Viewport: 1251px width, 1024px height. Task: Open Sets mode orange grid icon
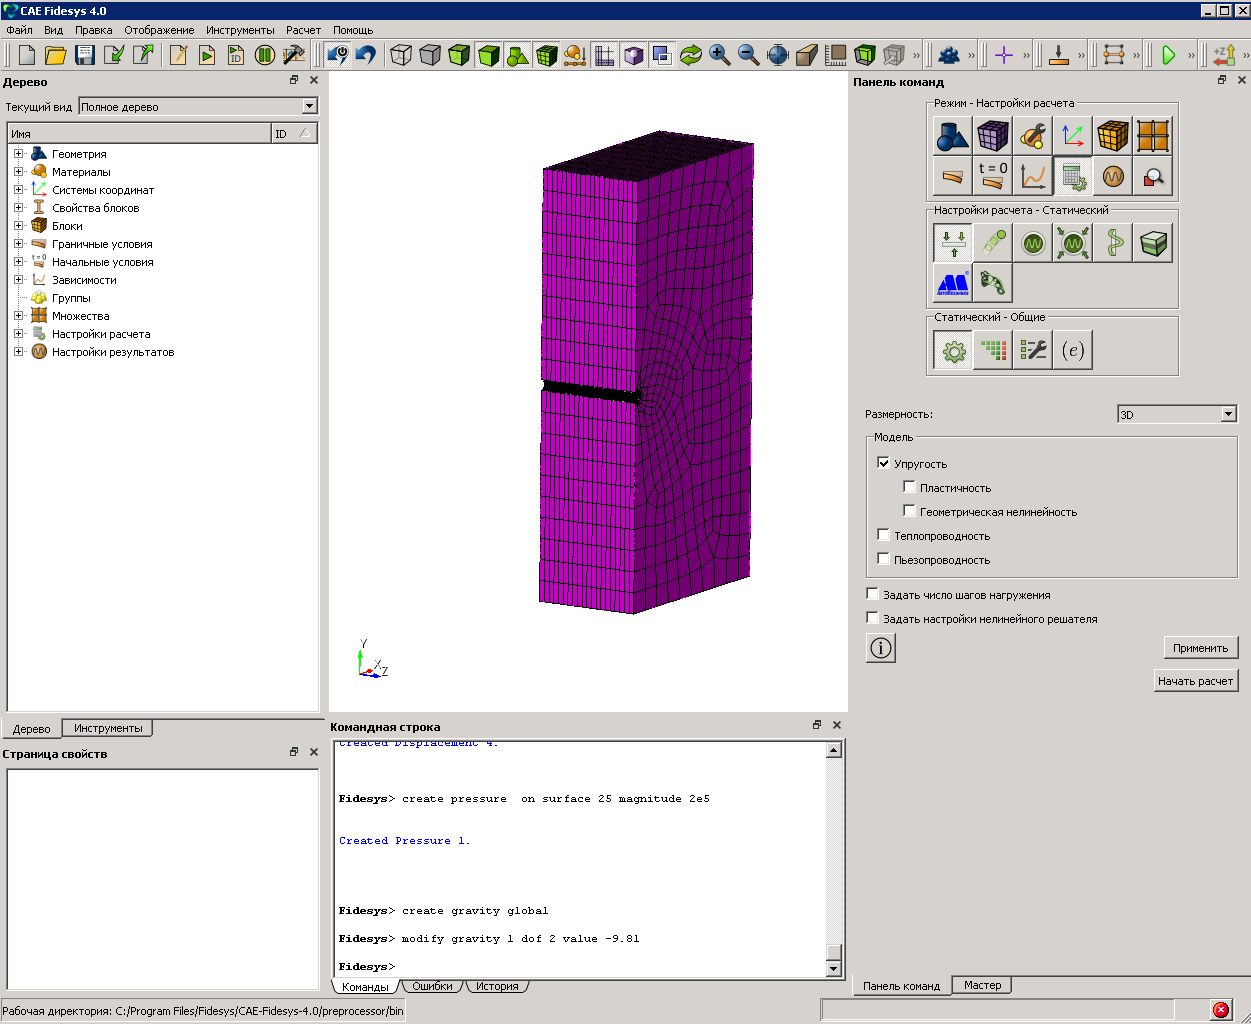pos(1152,136)
